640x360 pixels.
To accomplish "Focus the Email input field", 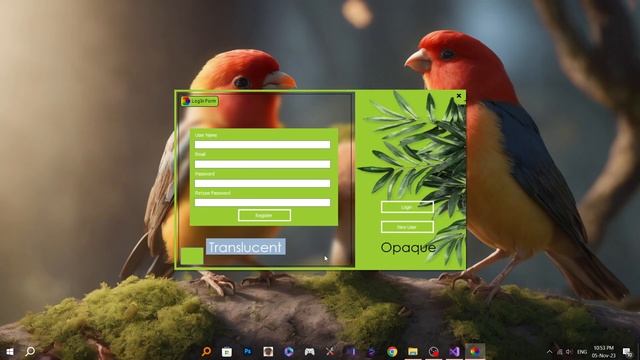I will pyautogui.click(x=262, y=164).
